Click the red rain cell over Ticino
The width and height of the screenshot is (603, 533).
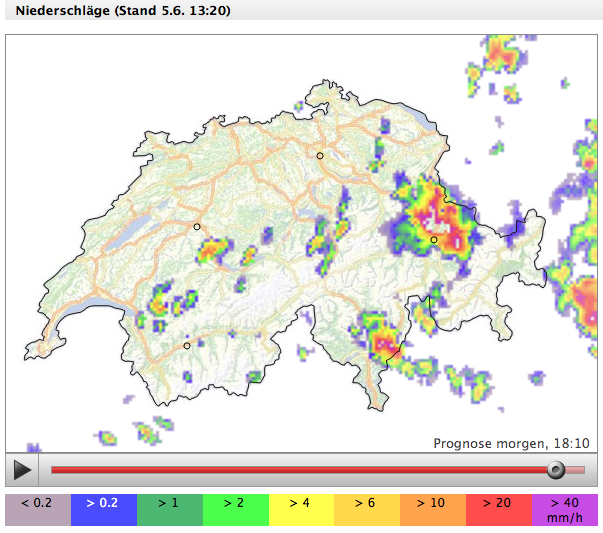(x=383, y=344)
